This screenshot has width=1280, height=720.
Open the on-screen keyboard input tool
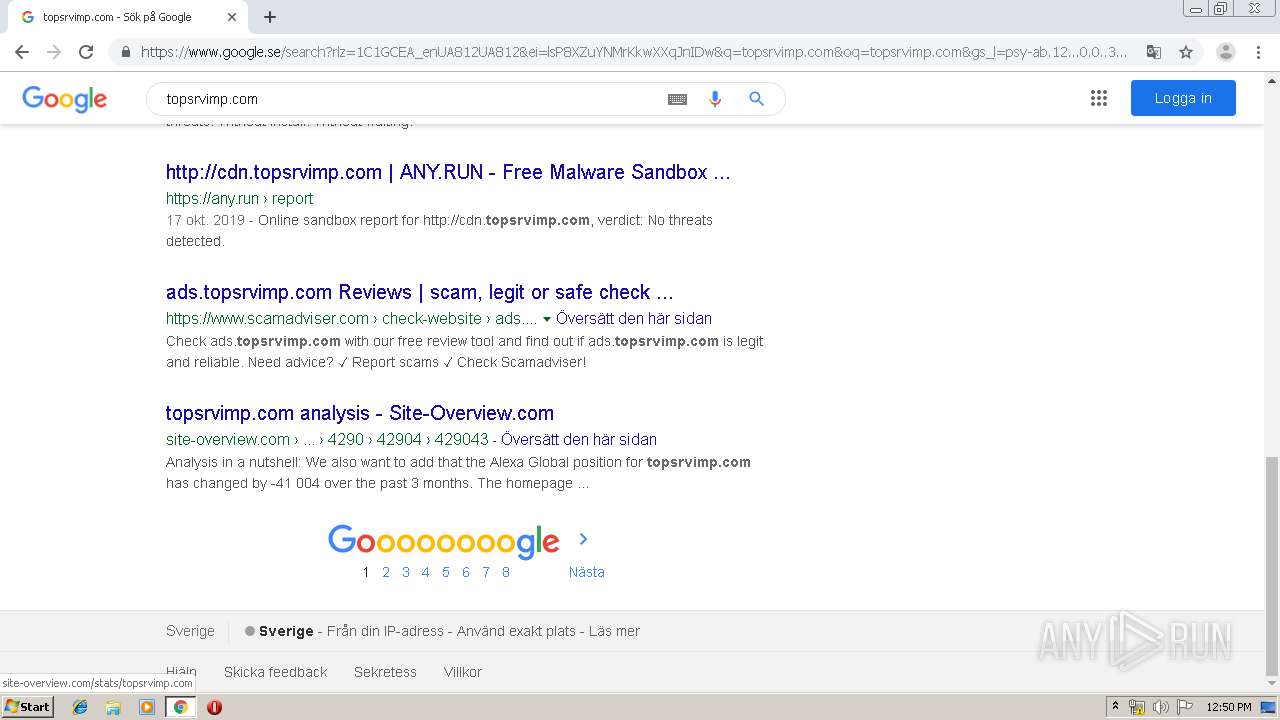coord(677,99)
